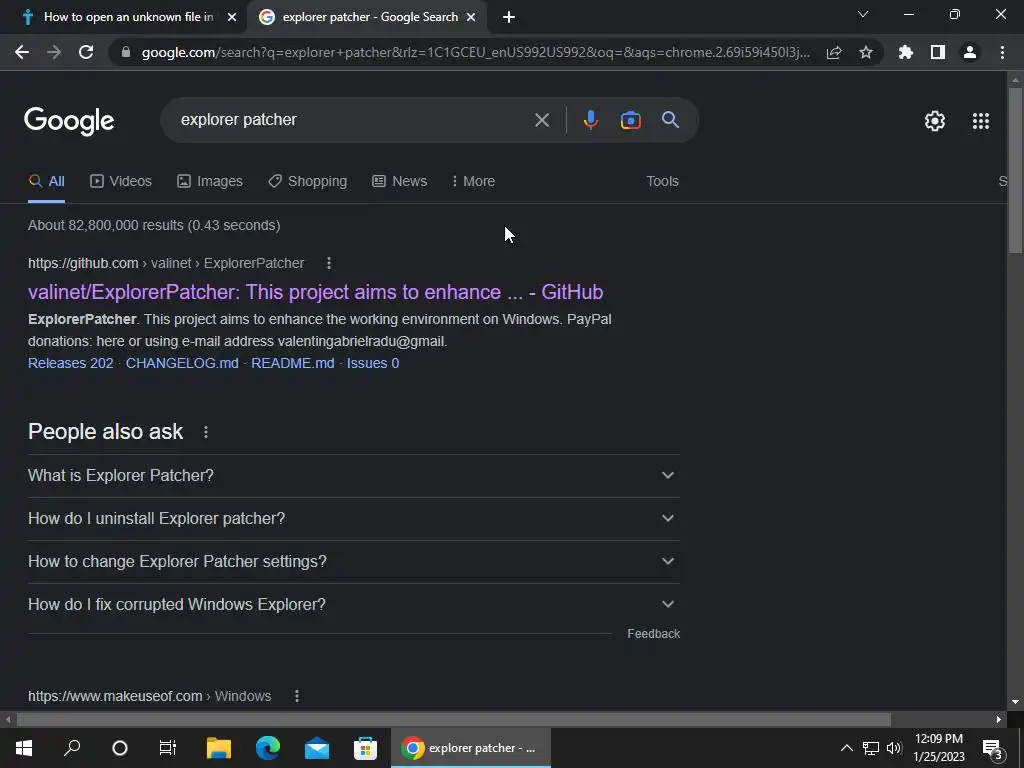Show hidden system tray icons
Screen dimensions: 1024x768
[x=846, y=748]
